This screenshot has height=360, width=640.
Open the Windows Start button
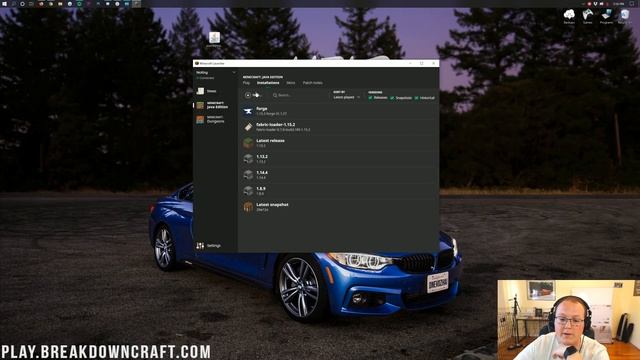[x=4, y=4]
